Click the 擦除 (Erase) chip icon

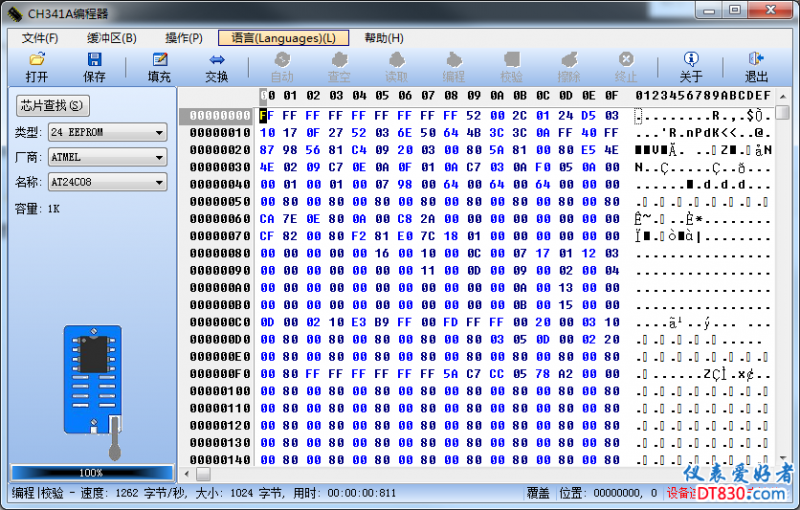click(x=569, y=67)
